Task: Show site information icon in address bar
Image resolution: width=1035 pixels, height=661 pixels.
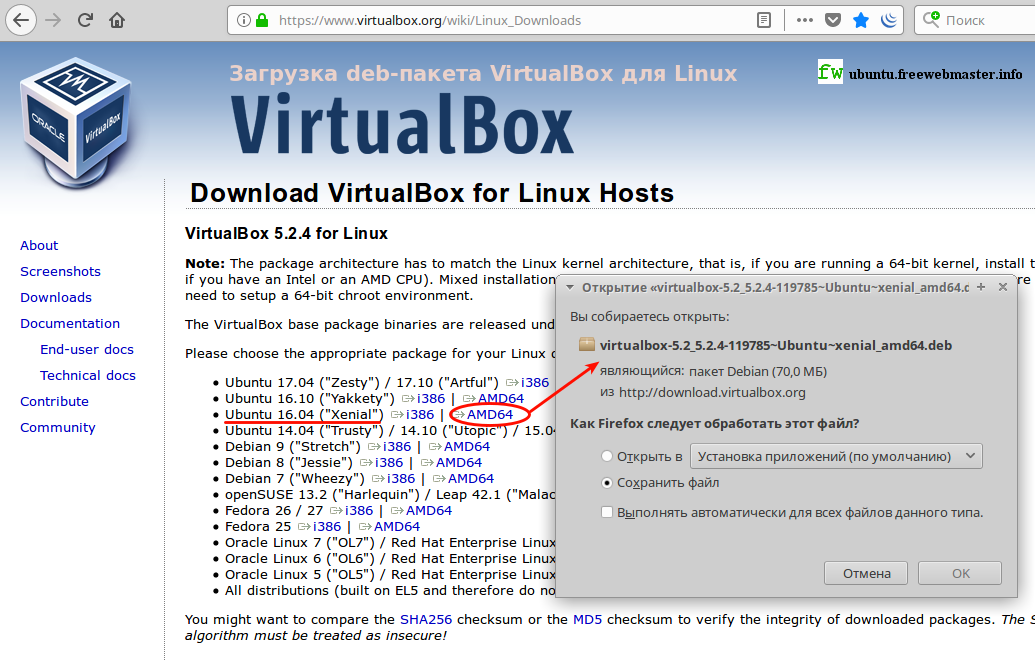Action: (x=244, y=20)
